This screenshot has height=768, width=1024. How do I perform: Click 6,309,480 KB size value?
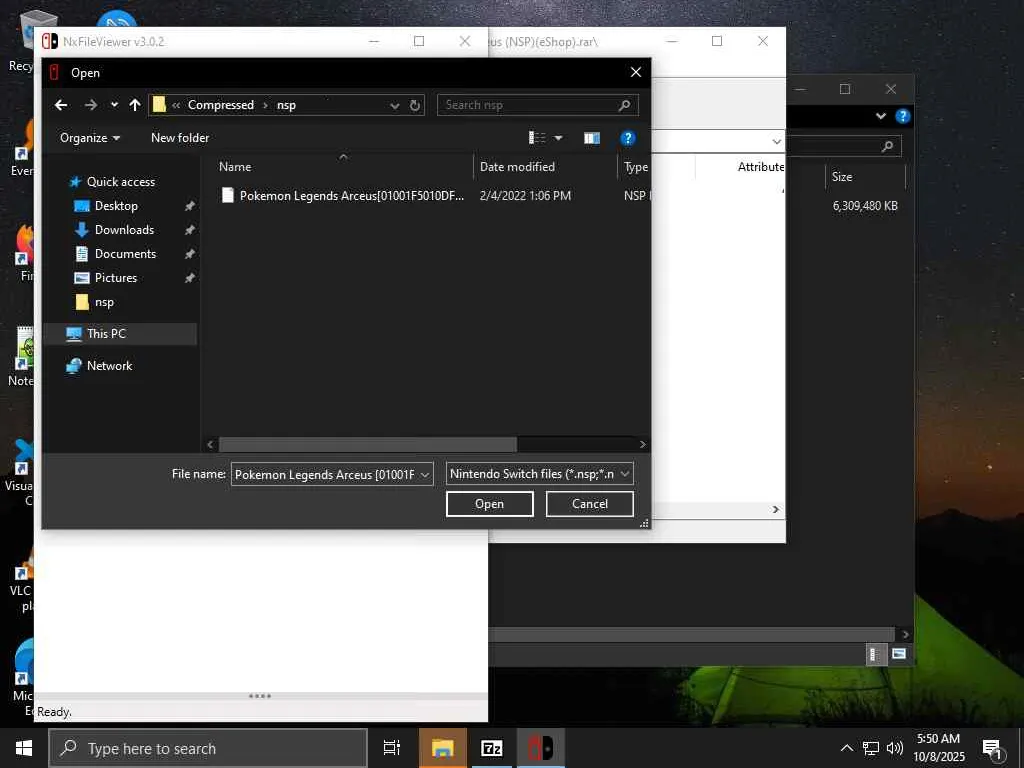tap(865, 206)
